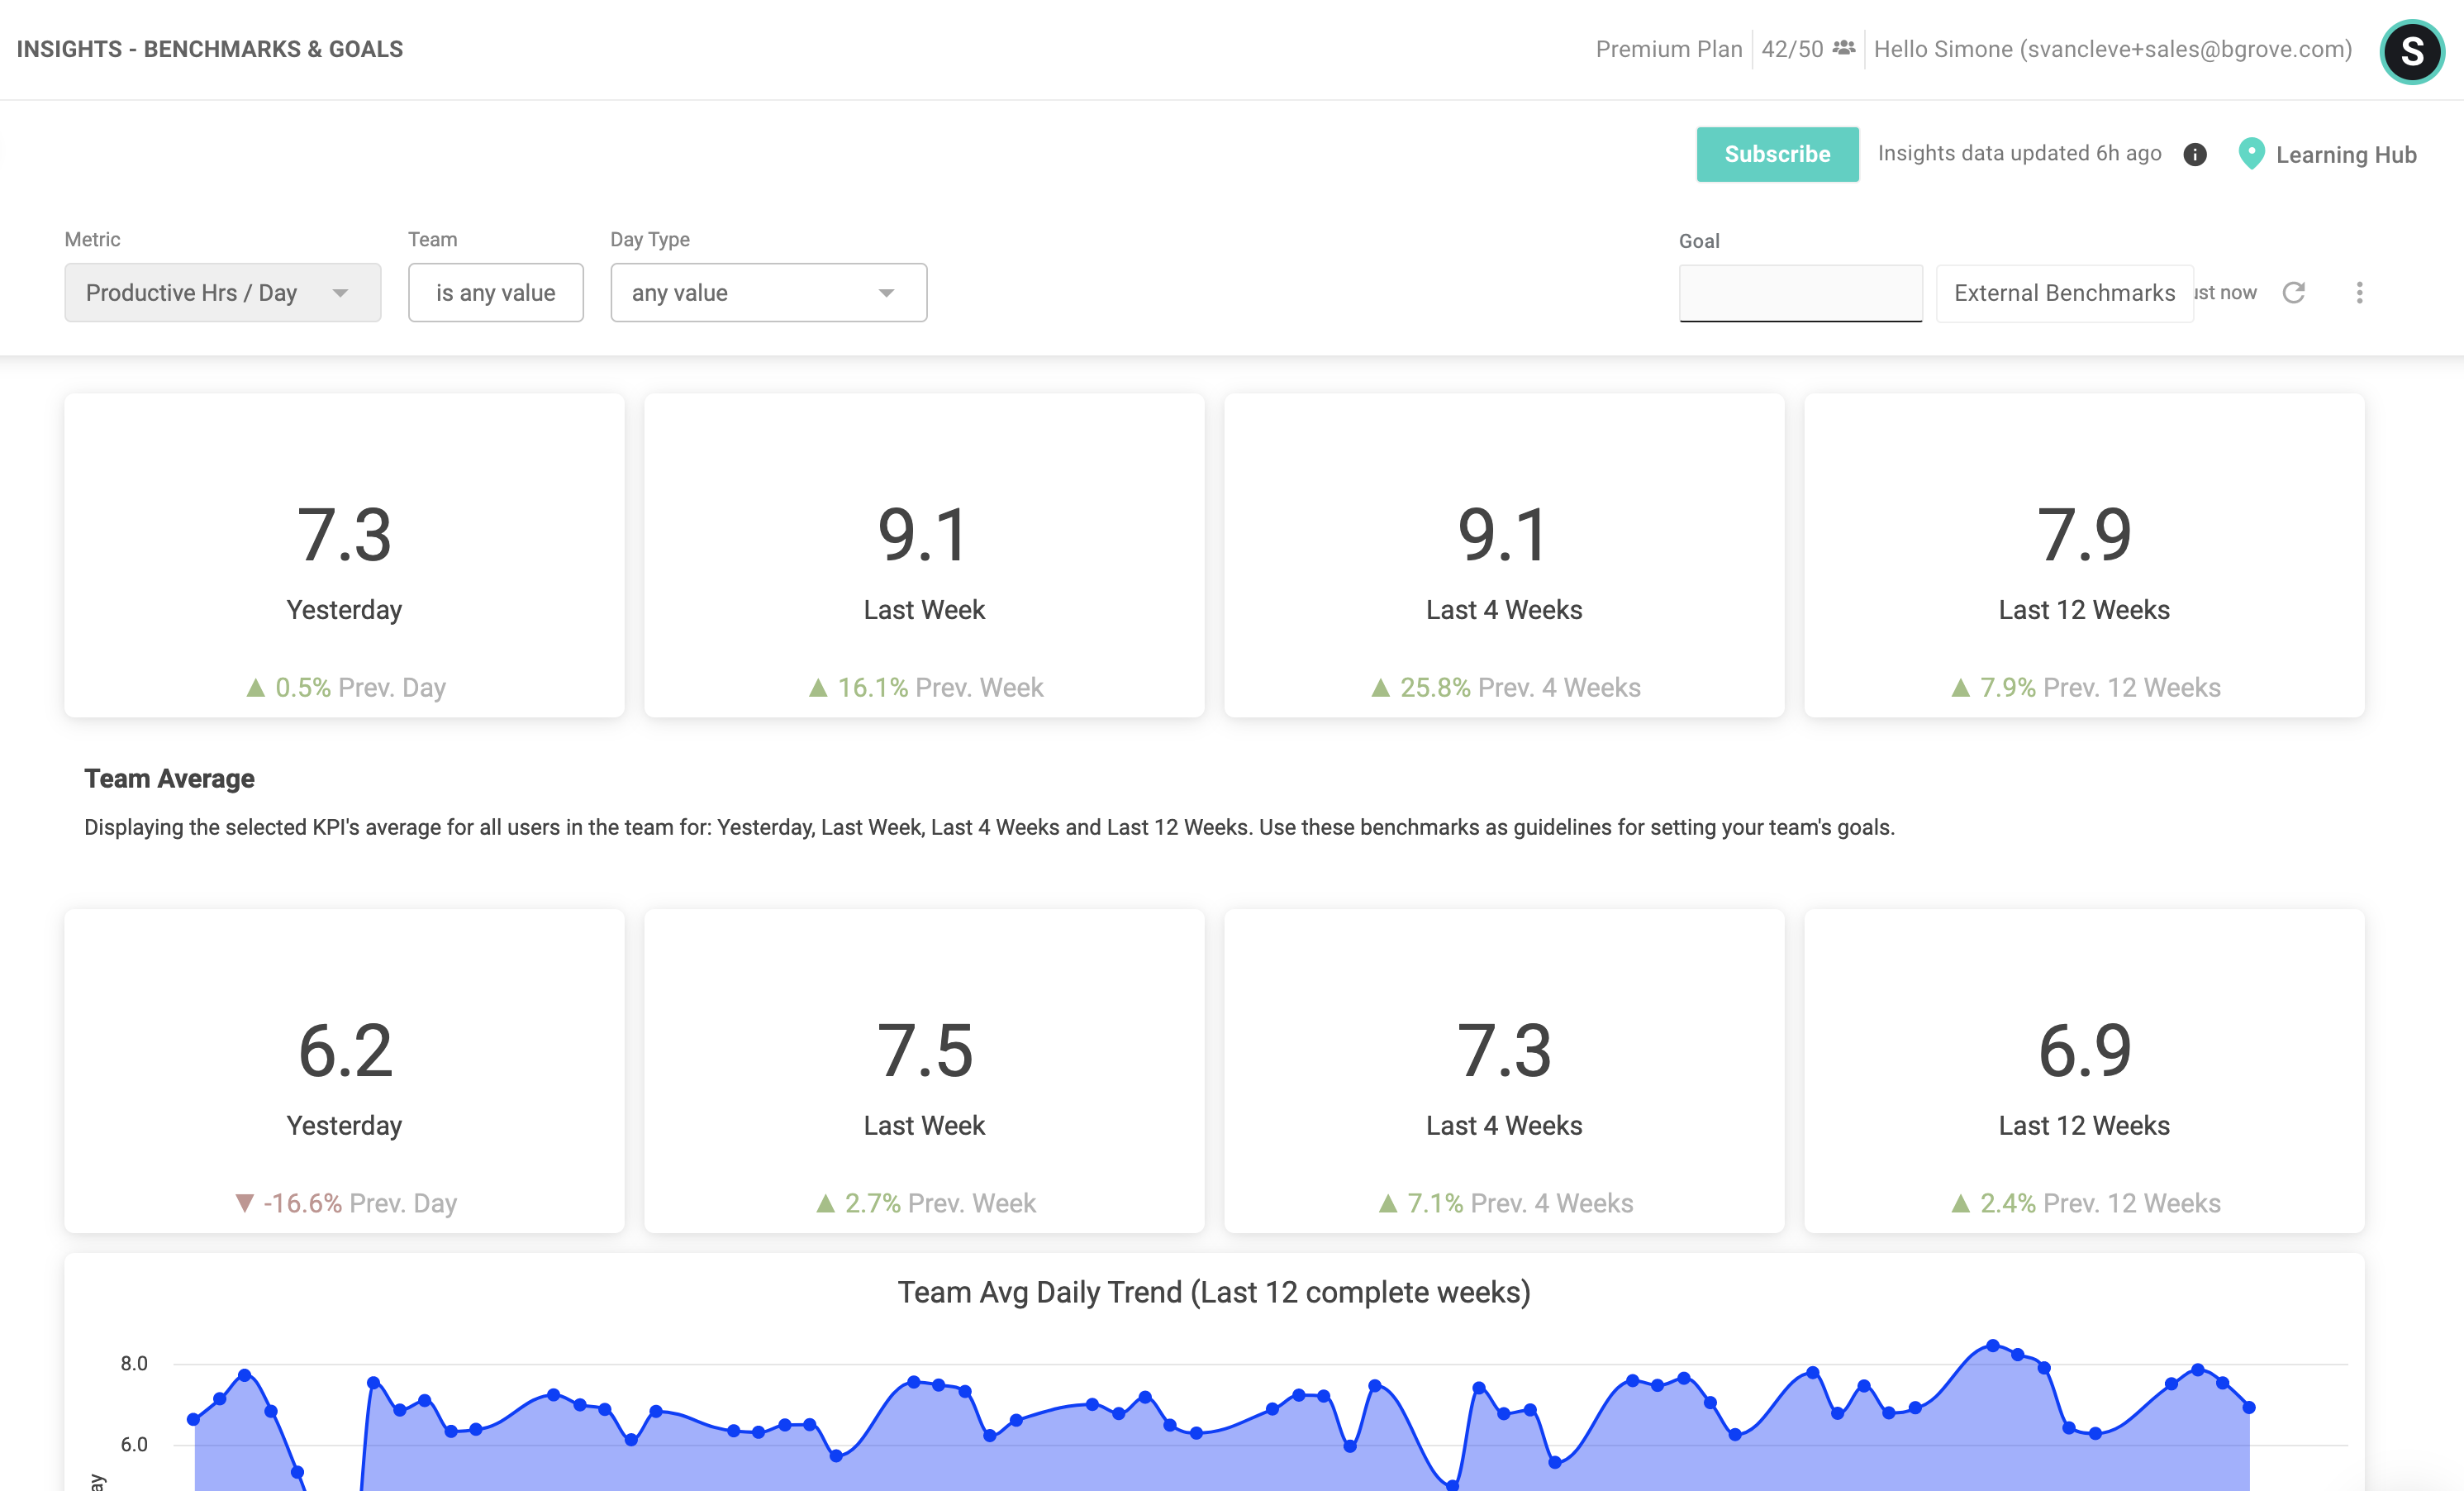Click the 2.4% Prev. 12 Weeks change text
The height and width of the screenshot is (1491, 2464).
pyautogui.click(x=2085, y=1203)
